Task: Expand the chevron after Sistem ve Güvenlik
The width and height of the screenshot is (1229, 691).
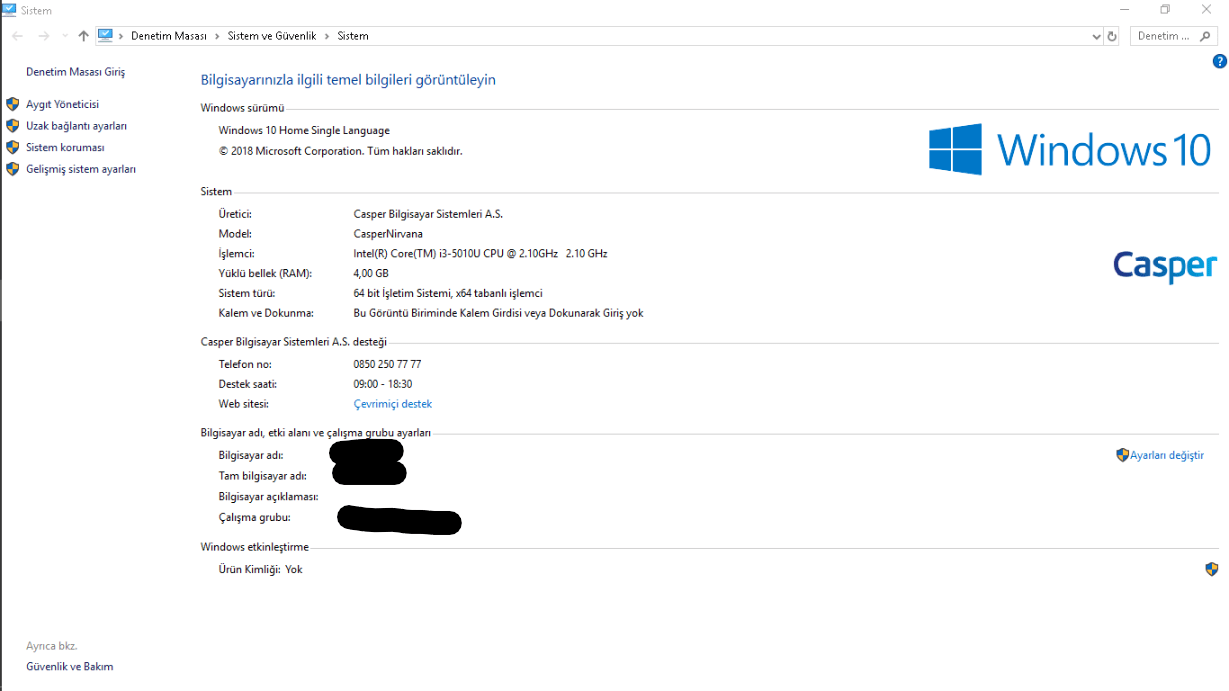Action: [327, 36]
